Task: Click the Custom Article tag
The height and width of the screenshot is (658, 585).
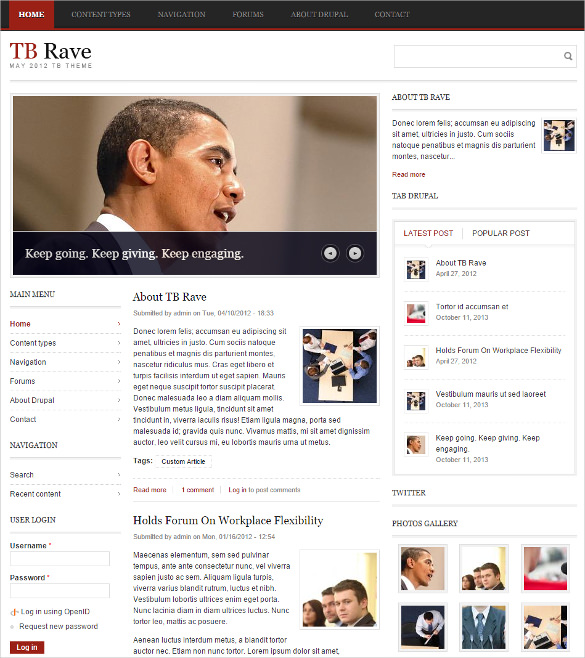Action: click(x=183, y=461)
